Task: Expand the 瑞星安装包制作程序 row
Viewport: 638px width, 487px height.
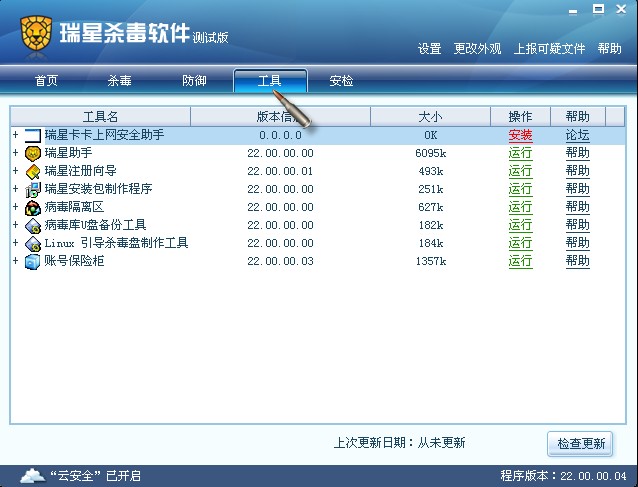Action: point(15,188)
